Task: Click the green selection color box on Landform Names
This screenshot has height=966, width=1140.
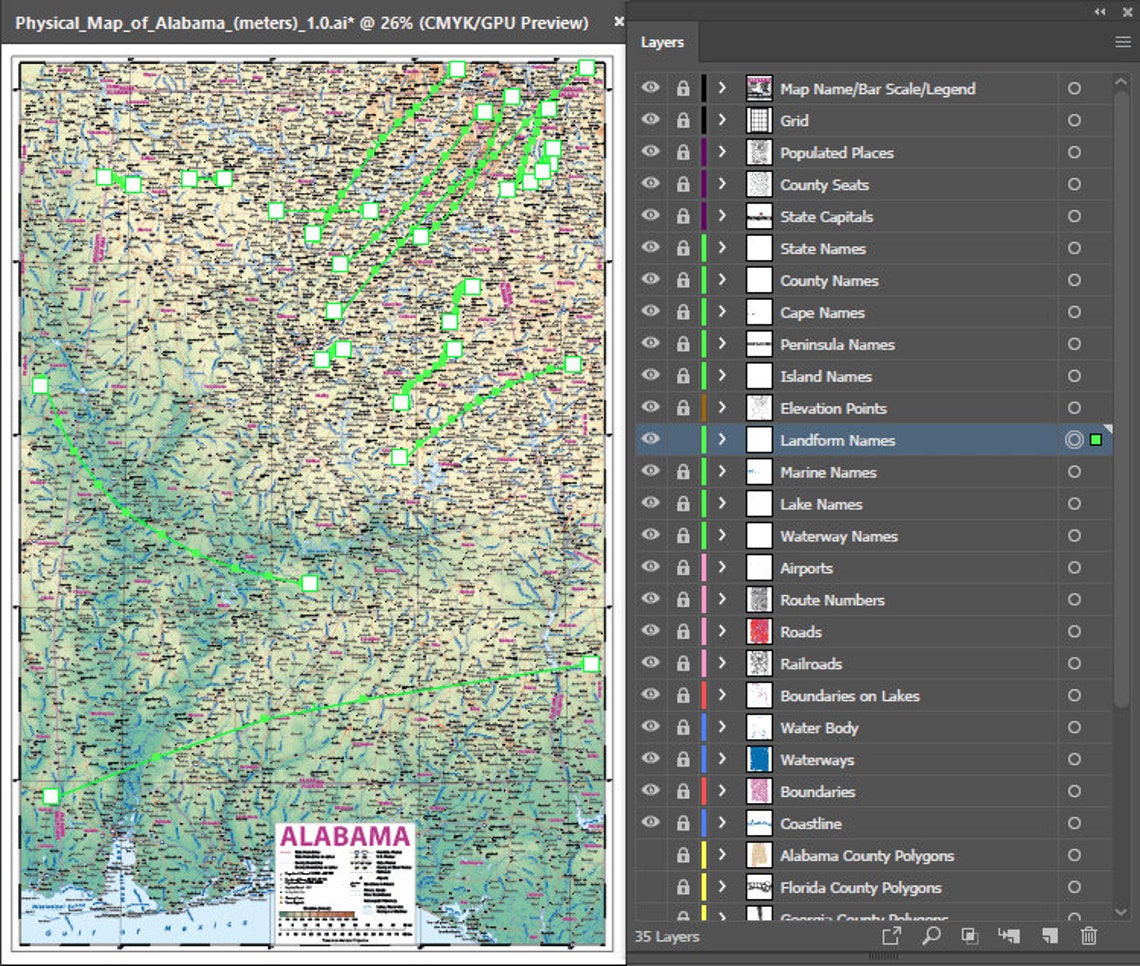Action: click(x=1095, y=440)
